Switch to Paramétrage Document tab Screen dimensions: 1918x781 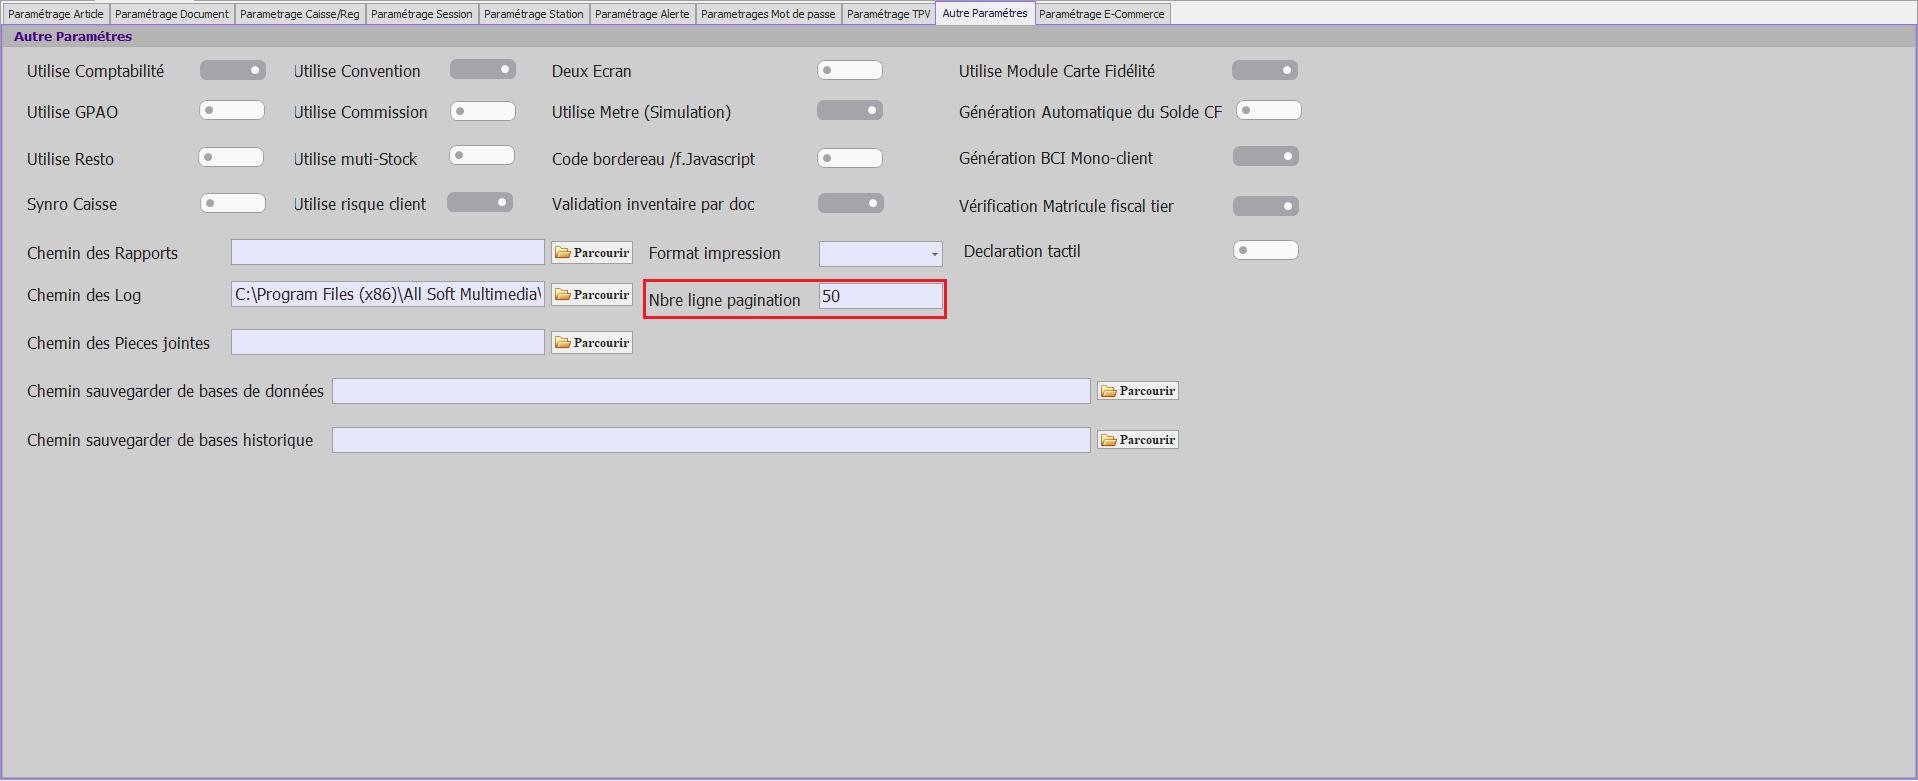click(172, 14)
